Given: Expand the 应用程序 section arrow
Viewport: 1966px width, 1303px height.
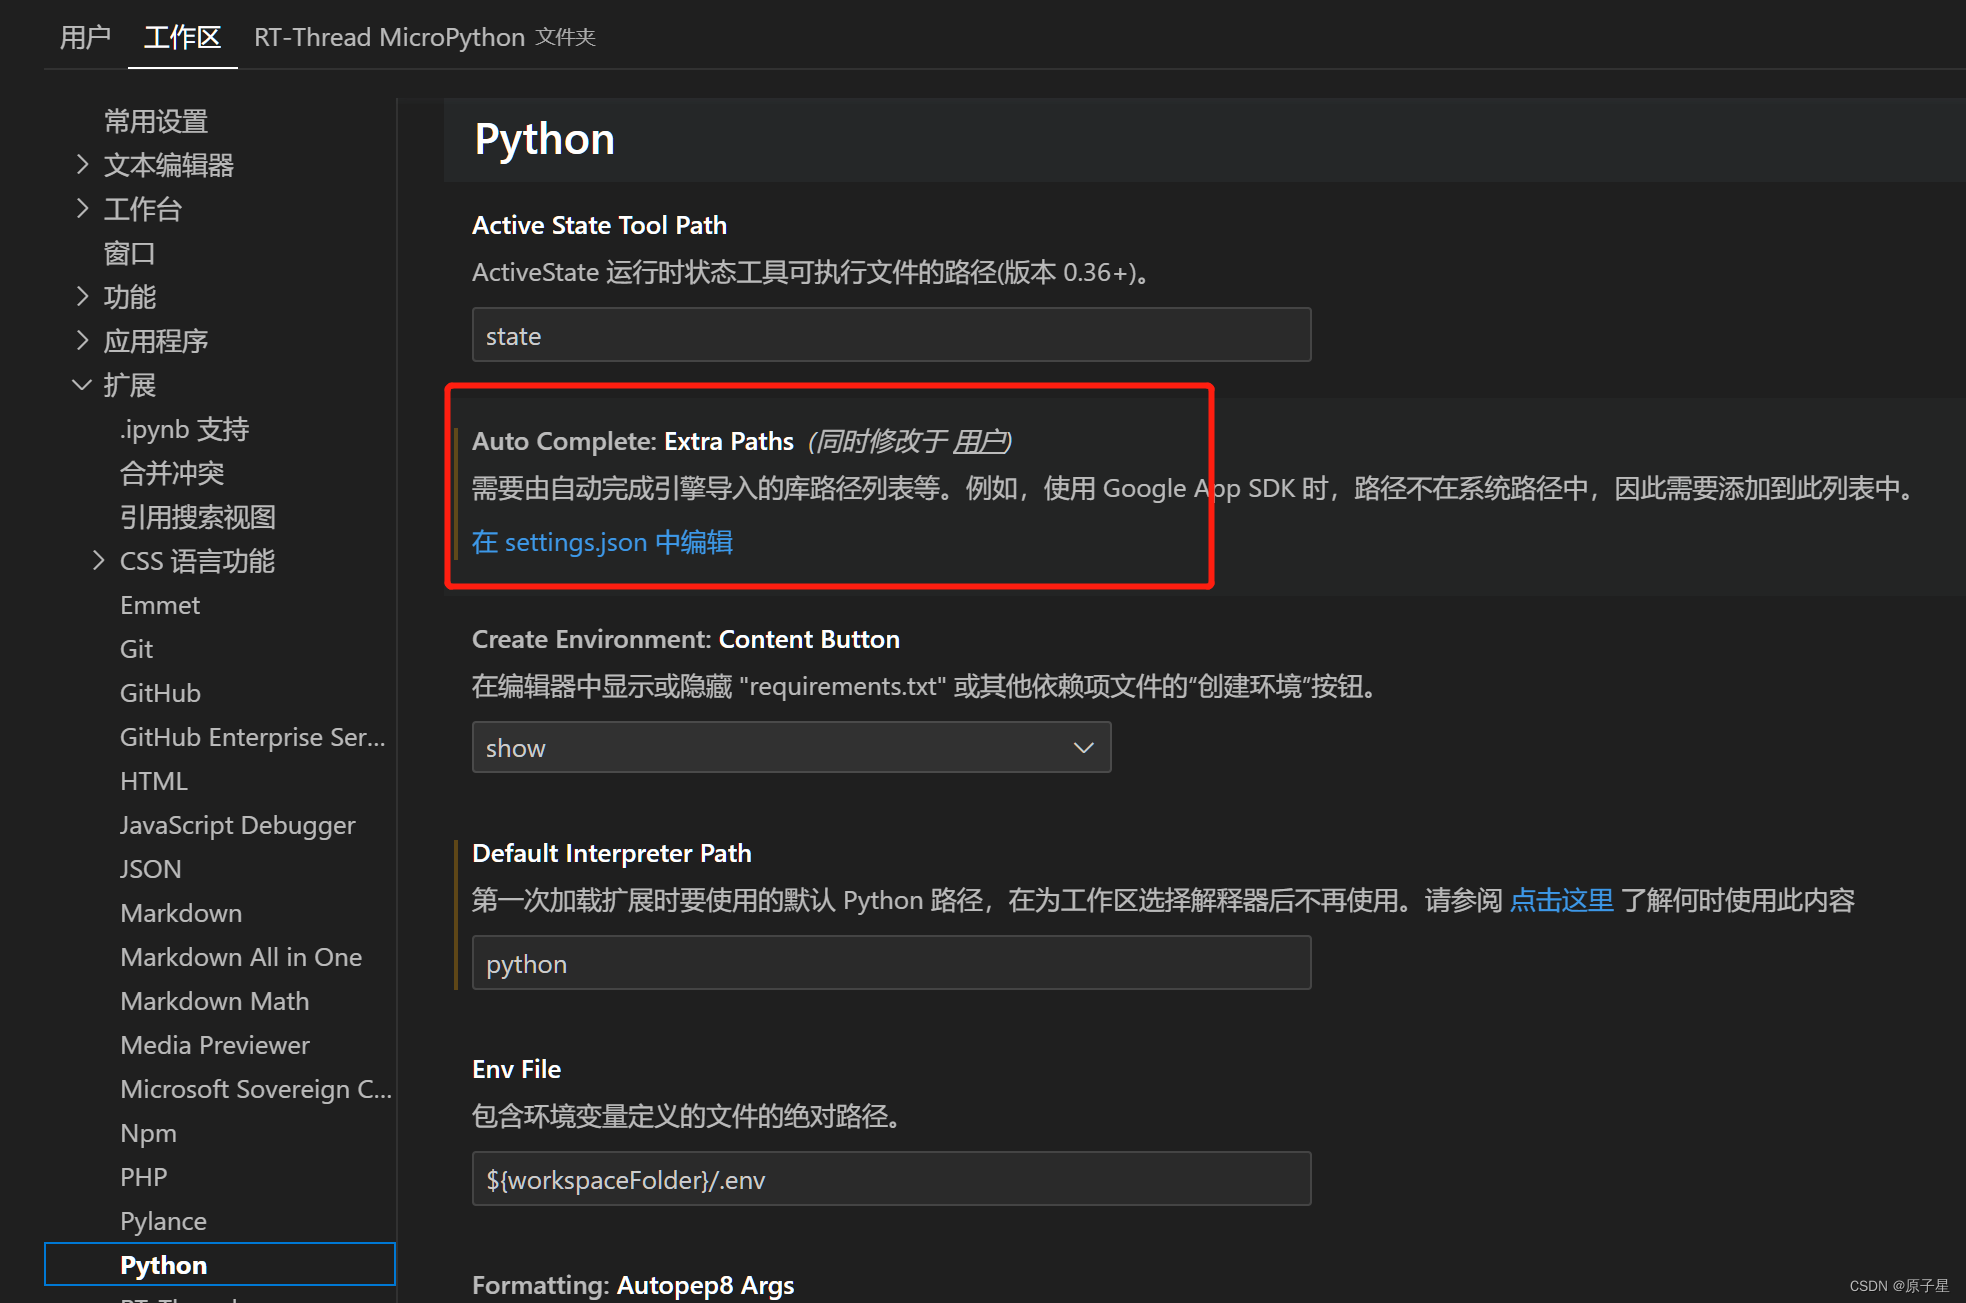Looking at the screenshot, I should coord(83,341).
